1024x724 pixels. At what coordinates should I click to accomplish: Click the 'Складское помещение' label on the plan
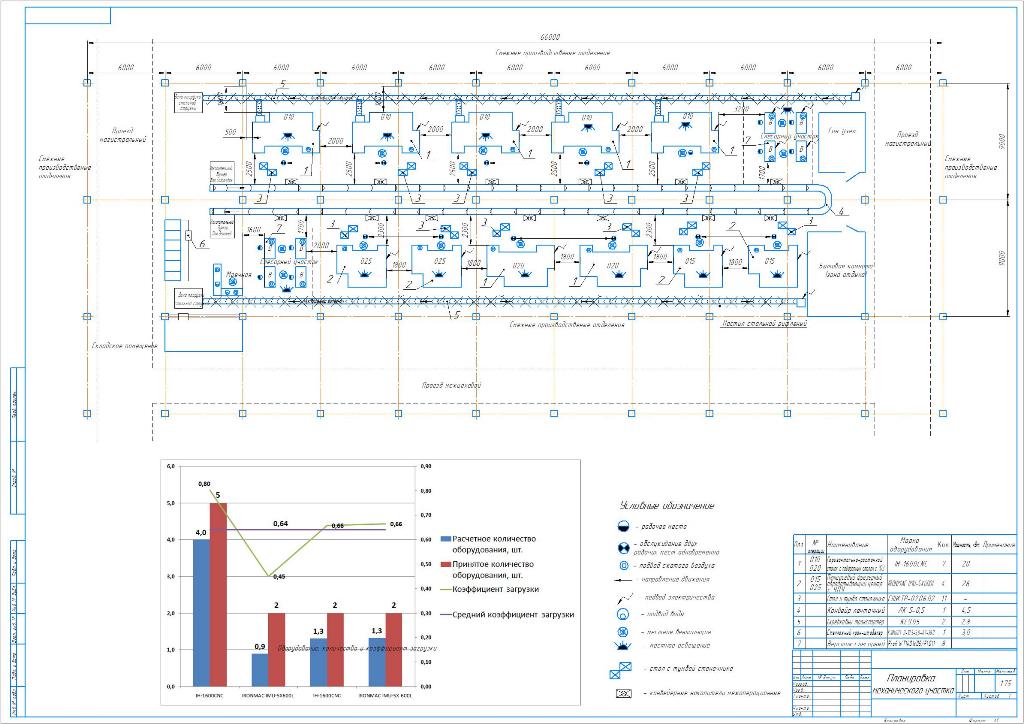[125, 346]
